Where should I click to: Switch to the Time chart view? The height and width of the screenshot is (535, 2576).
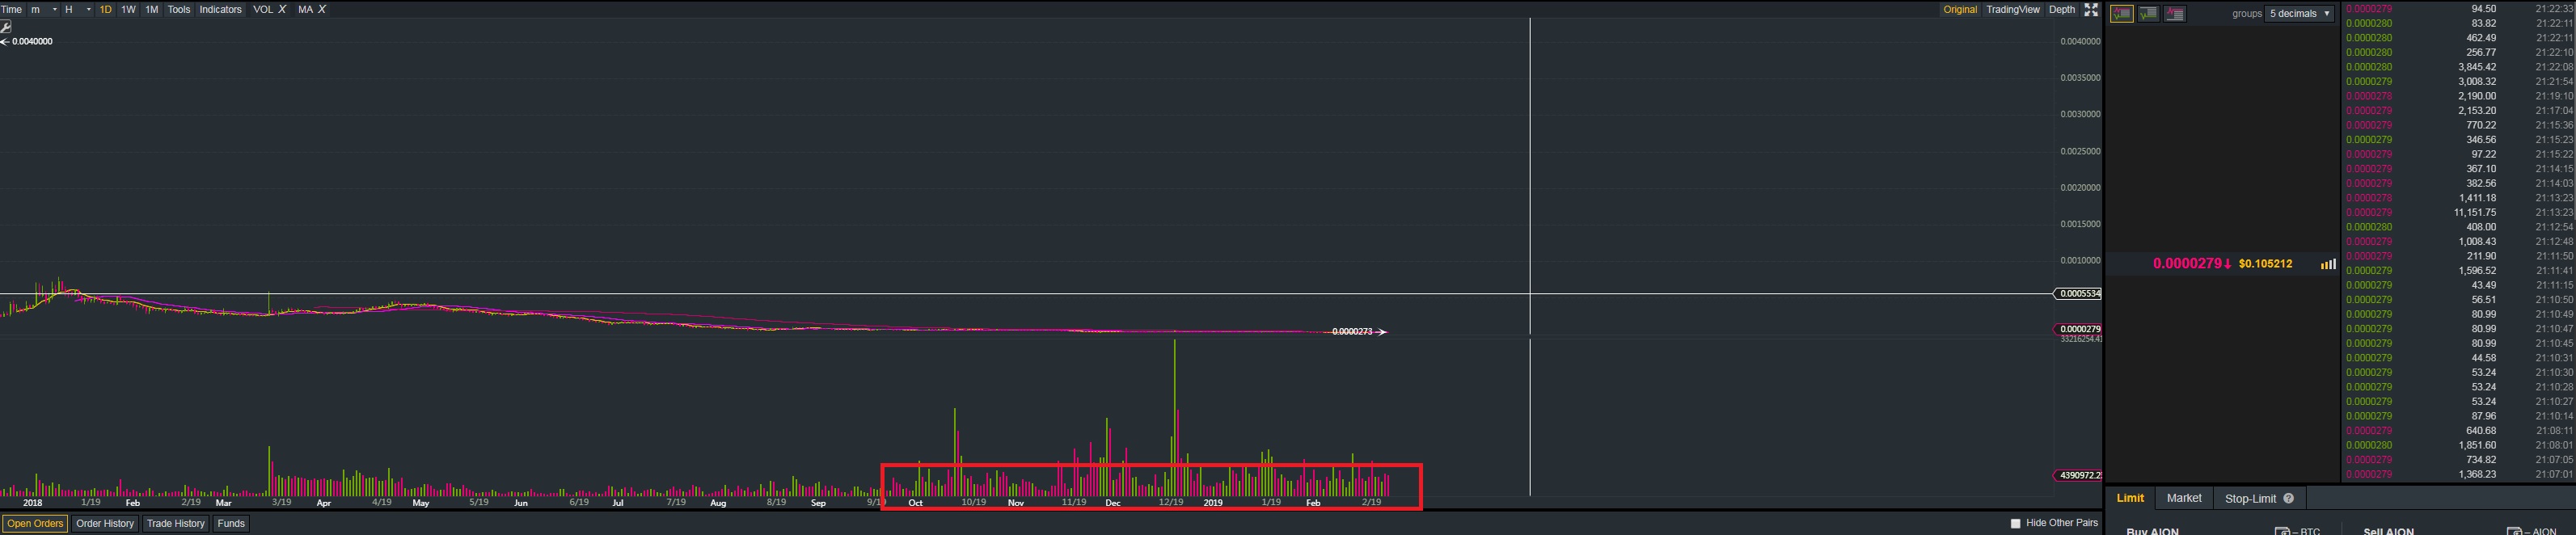point(12,9)
